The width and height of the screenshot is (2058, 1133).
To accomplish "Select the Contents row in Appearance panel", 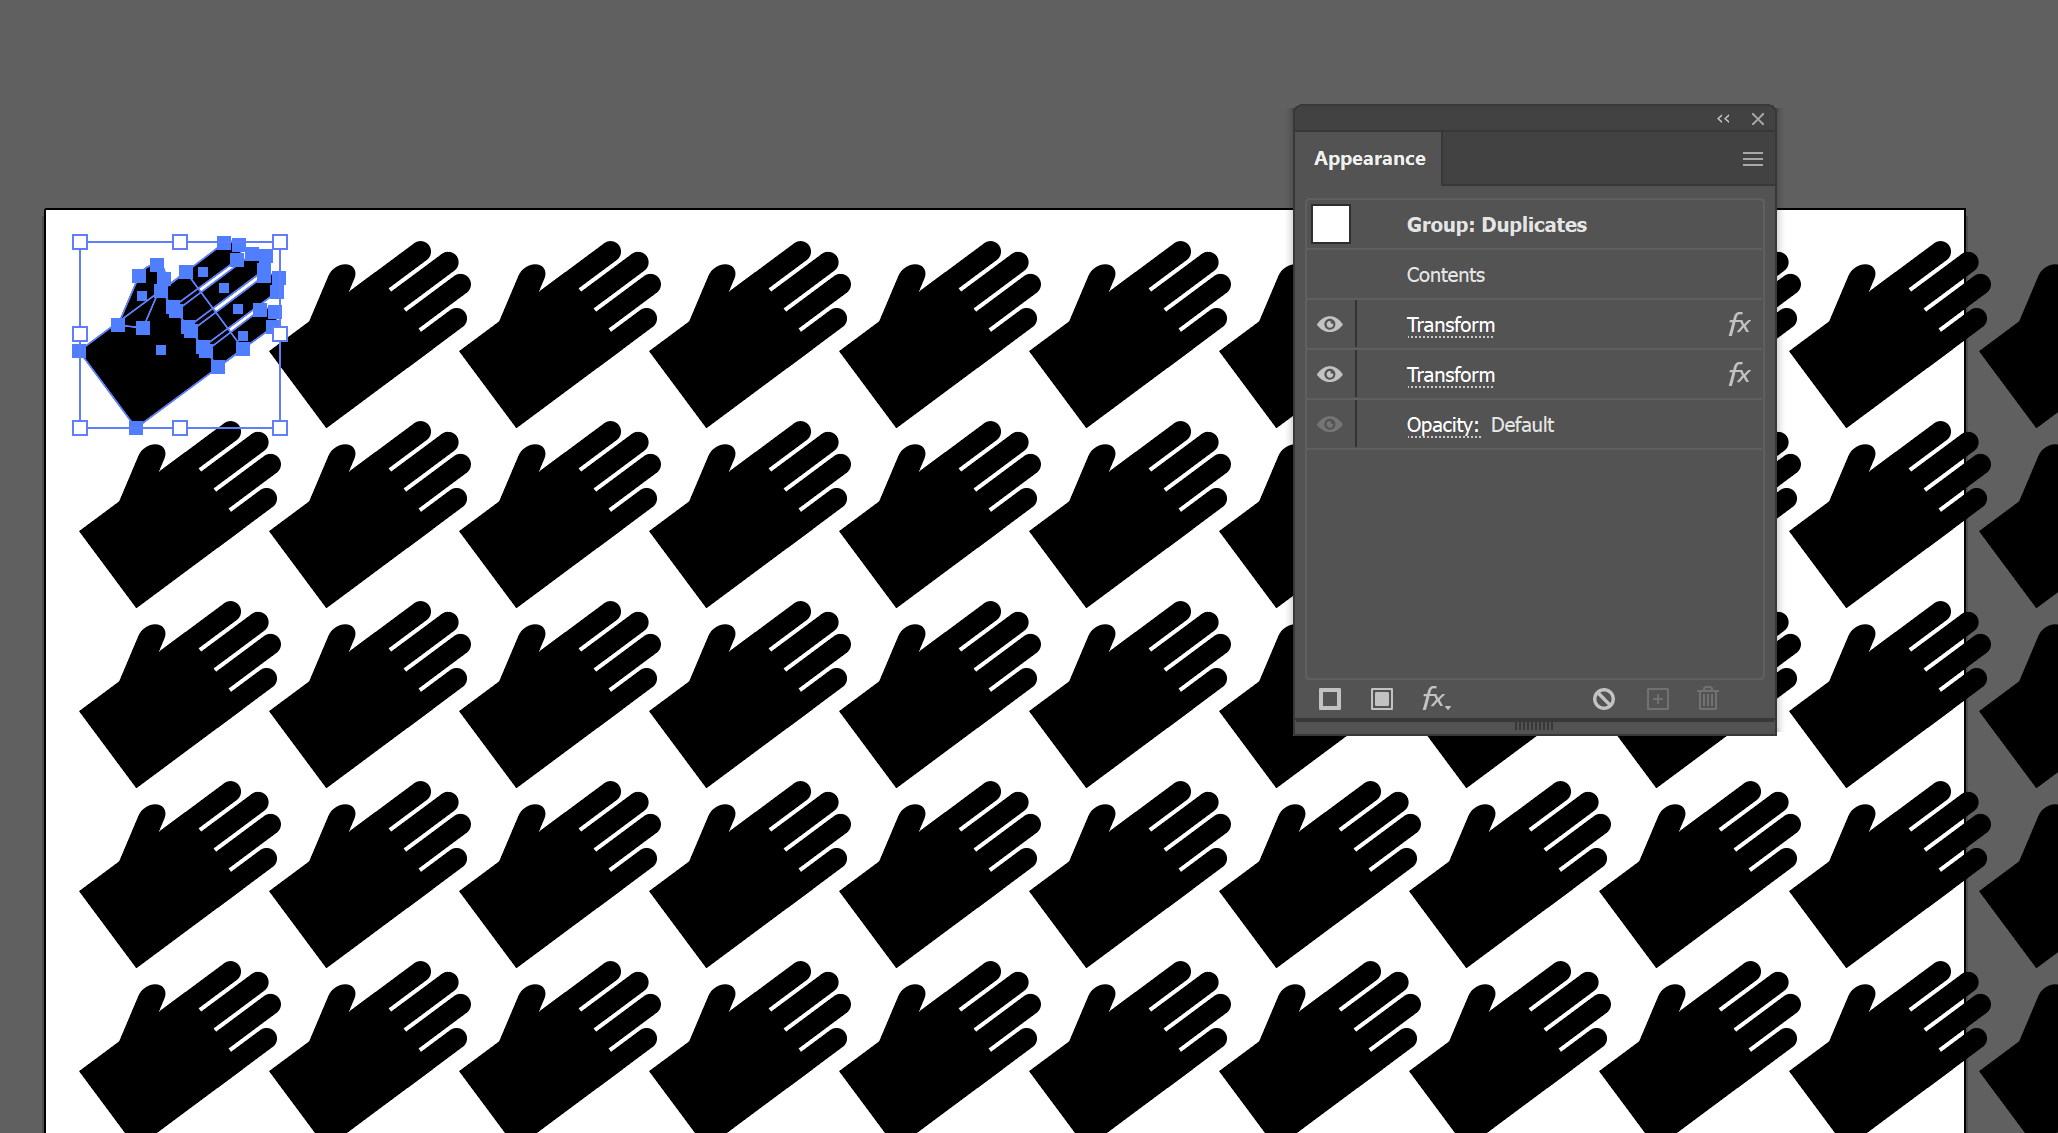I will (1445, 275).
